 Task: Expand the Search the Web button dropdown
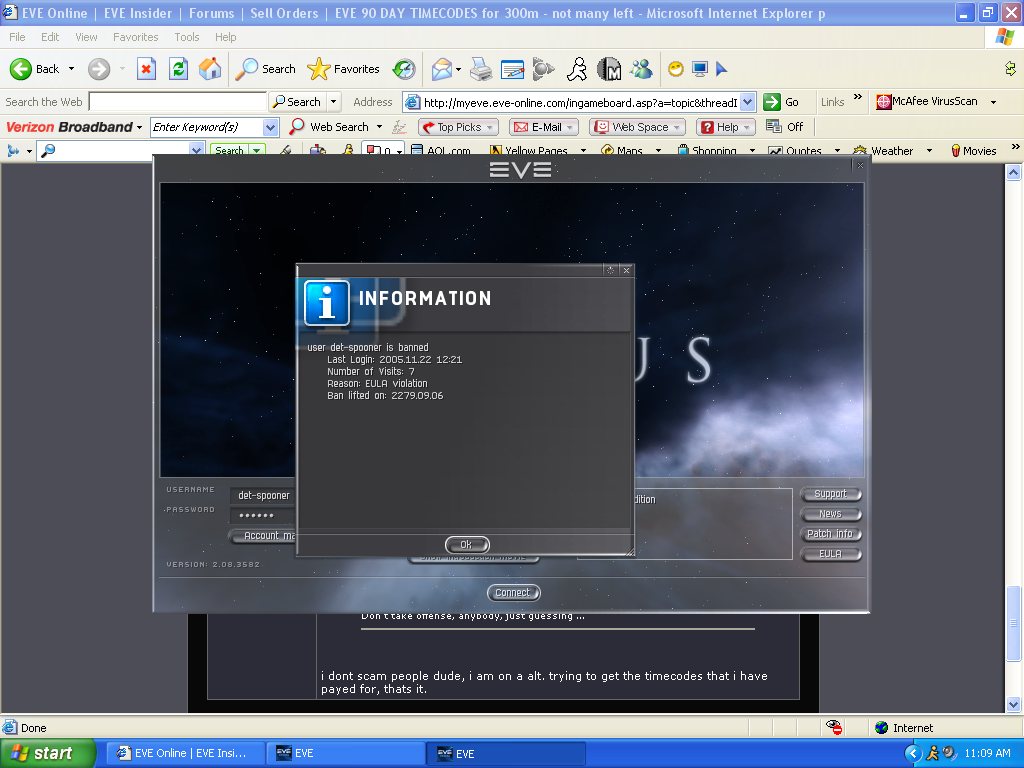click(334, 102)
